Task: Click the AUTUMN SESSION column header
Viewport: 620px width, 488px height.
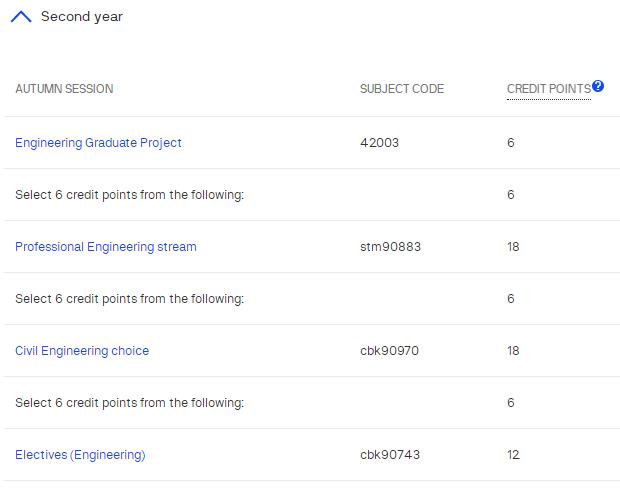Action: point(64,89)
